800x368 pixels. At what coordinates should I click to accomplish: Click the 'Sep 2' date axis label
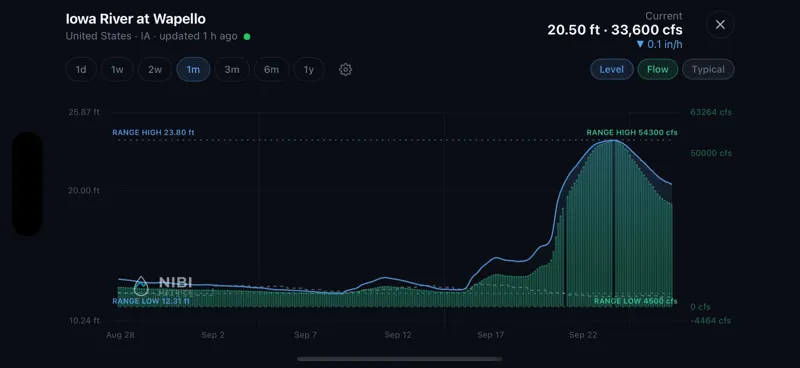pos(213,335)
